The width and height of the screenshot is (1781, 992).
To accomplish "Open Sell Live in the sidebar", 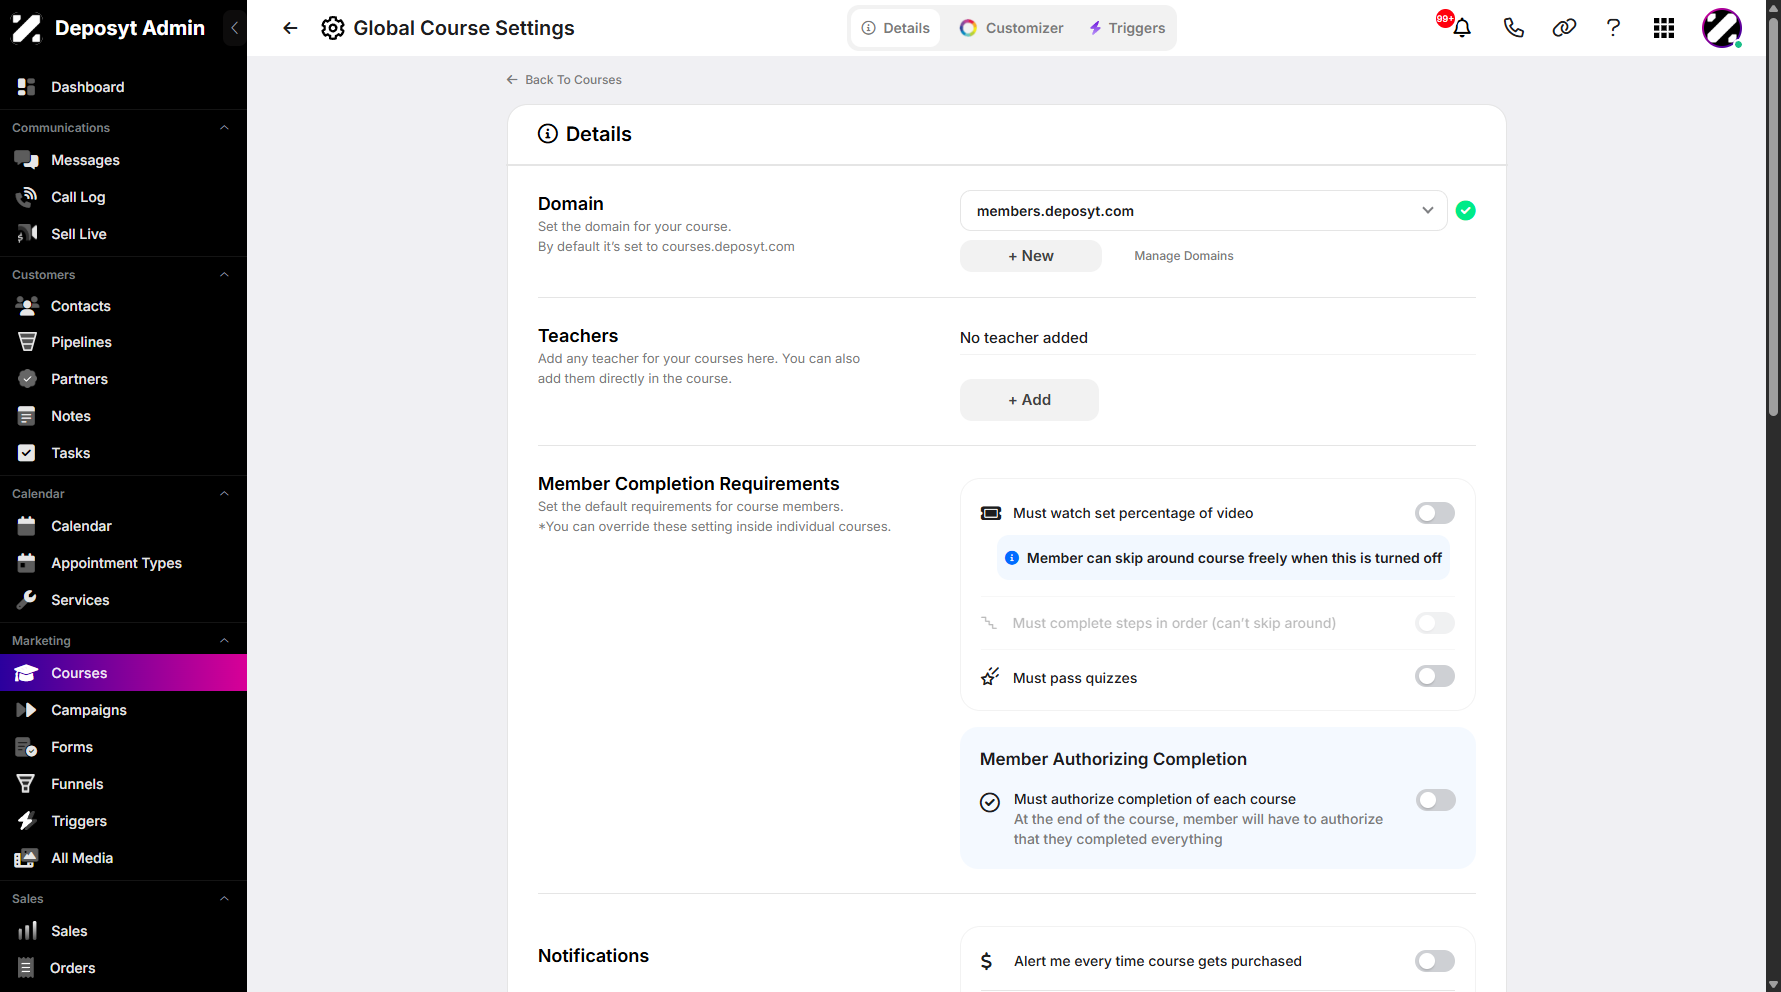I will pos(123,234).
